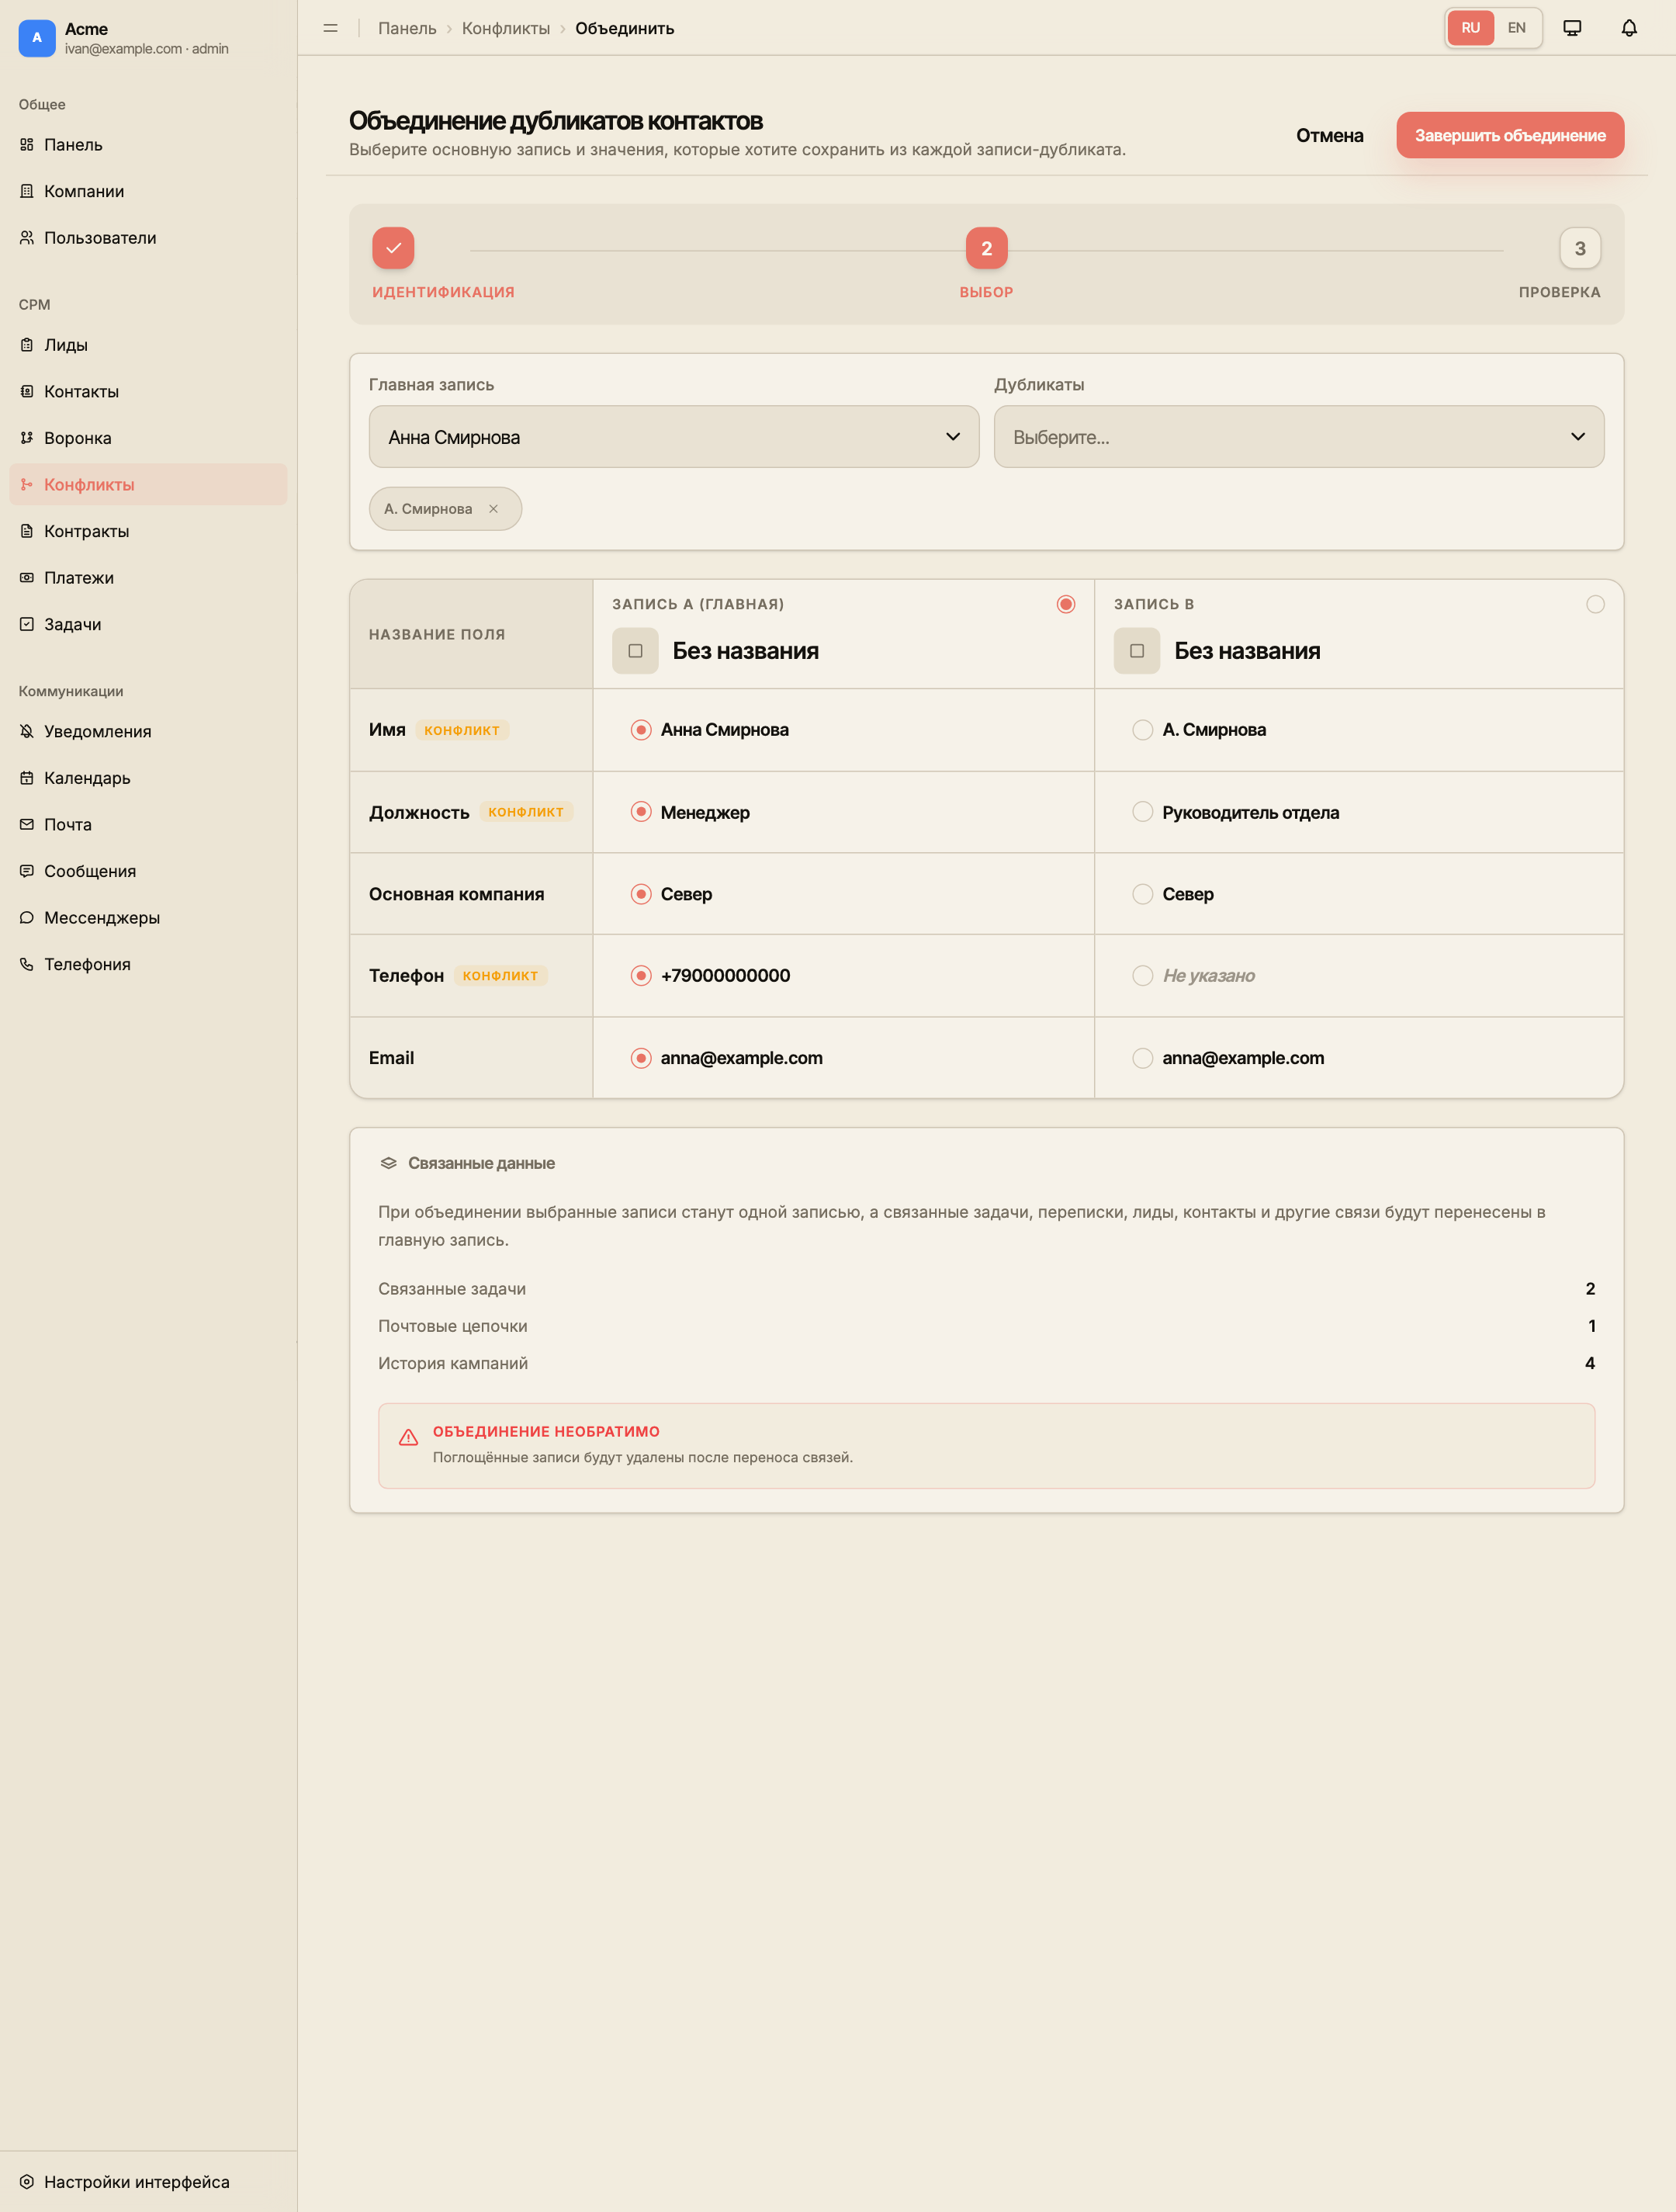Screen dimensions: 1676x2212
Task: Click the monitor display icon in header
Action: [x=1572, y=28]
